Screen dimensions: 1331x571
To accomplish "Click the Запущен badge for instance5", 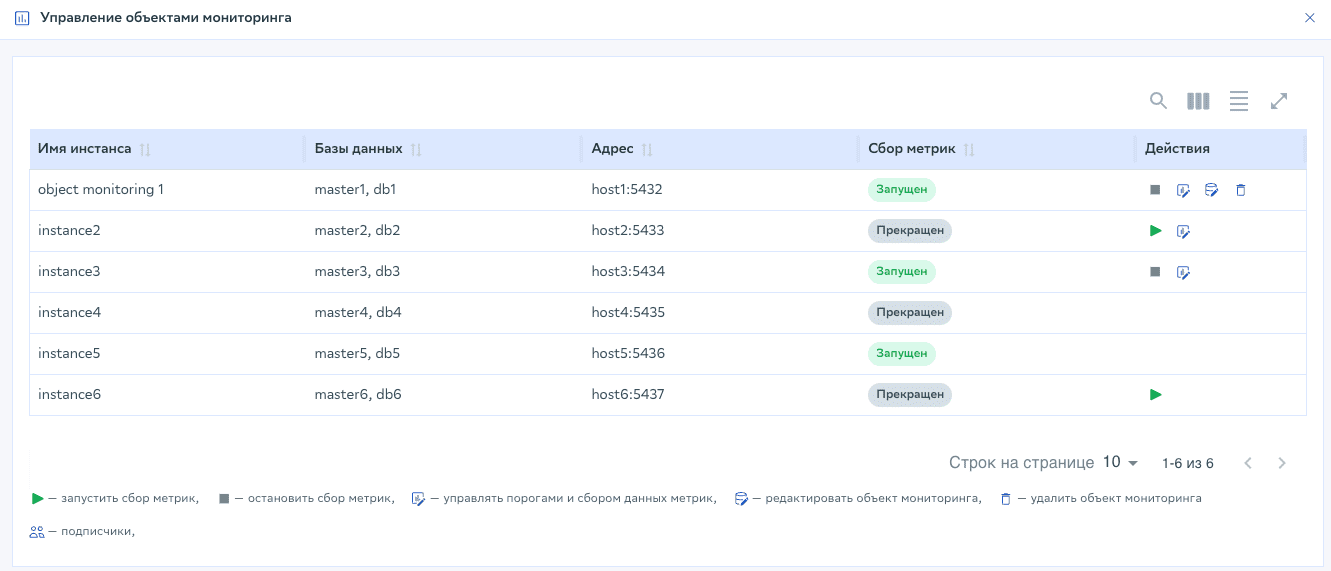I will pyautogui.click(x=901, y=353).
